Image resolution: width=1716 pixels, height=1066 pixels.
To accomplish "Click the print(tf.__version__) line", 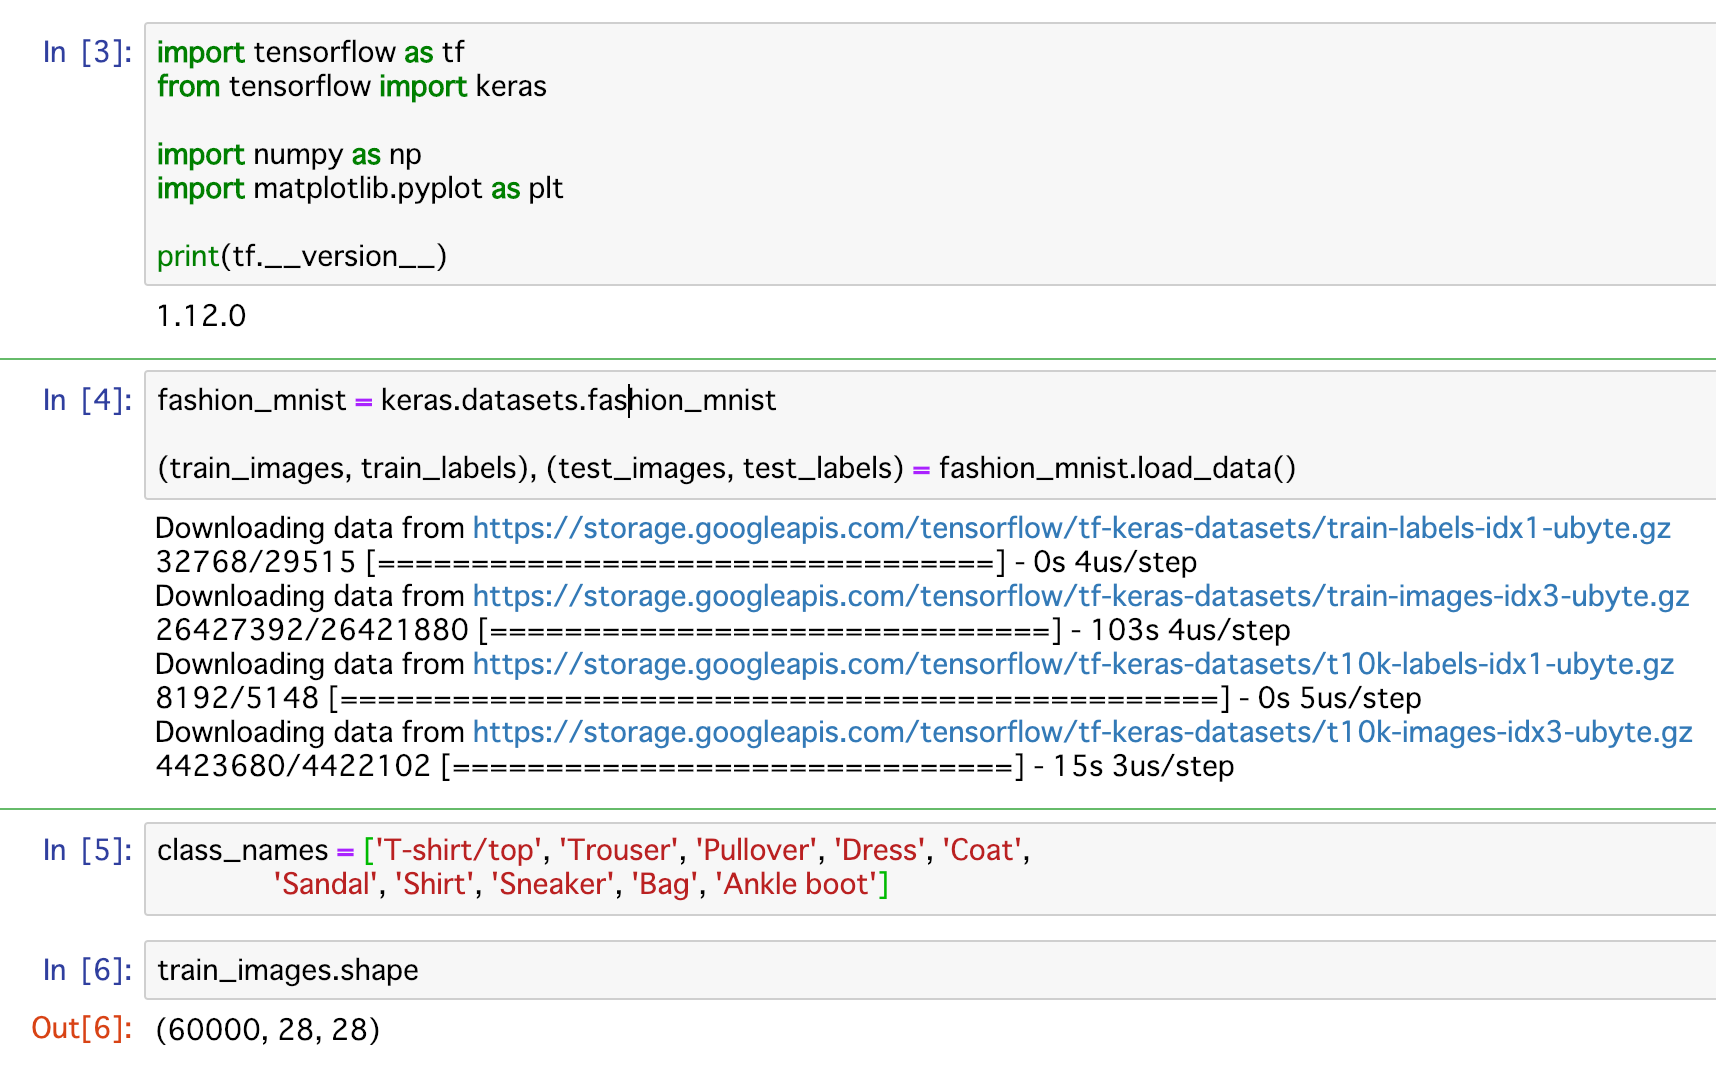I will pyautogui.click(x=302, y=256).
